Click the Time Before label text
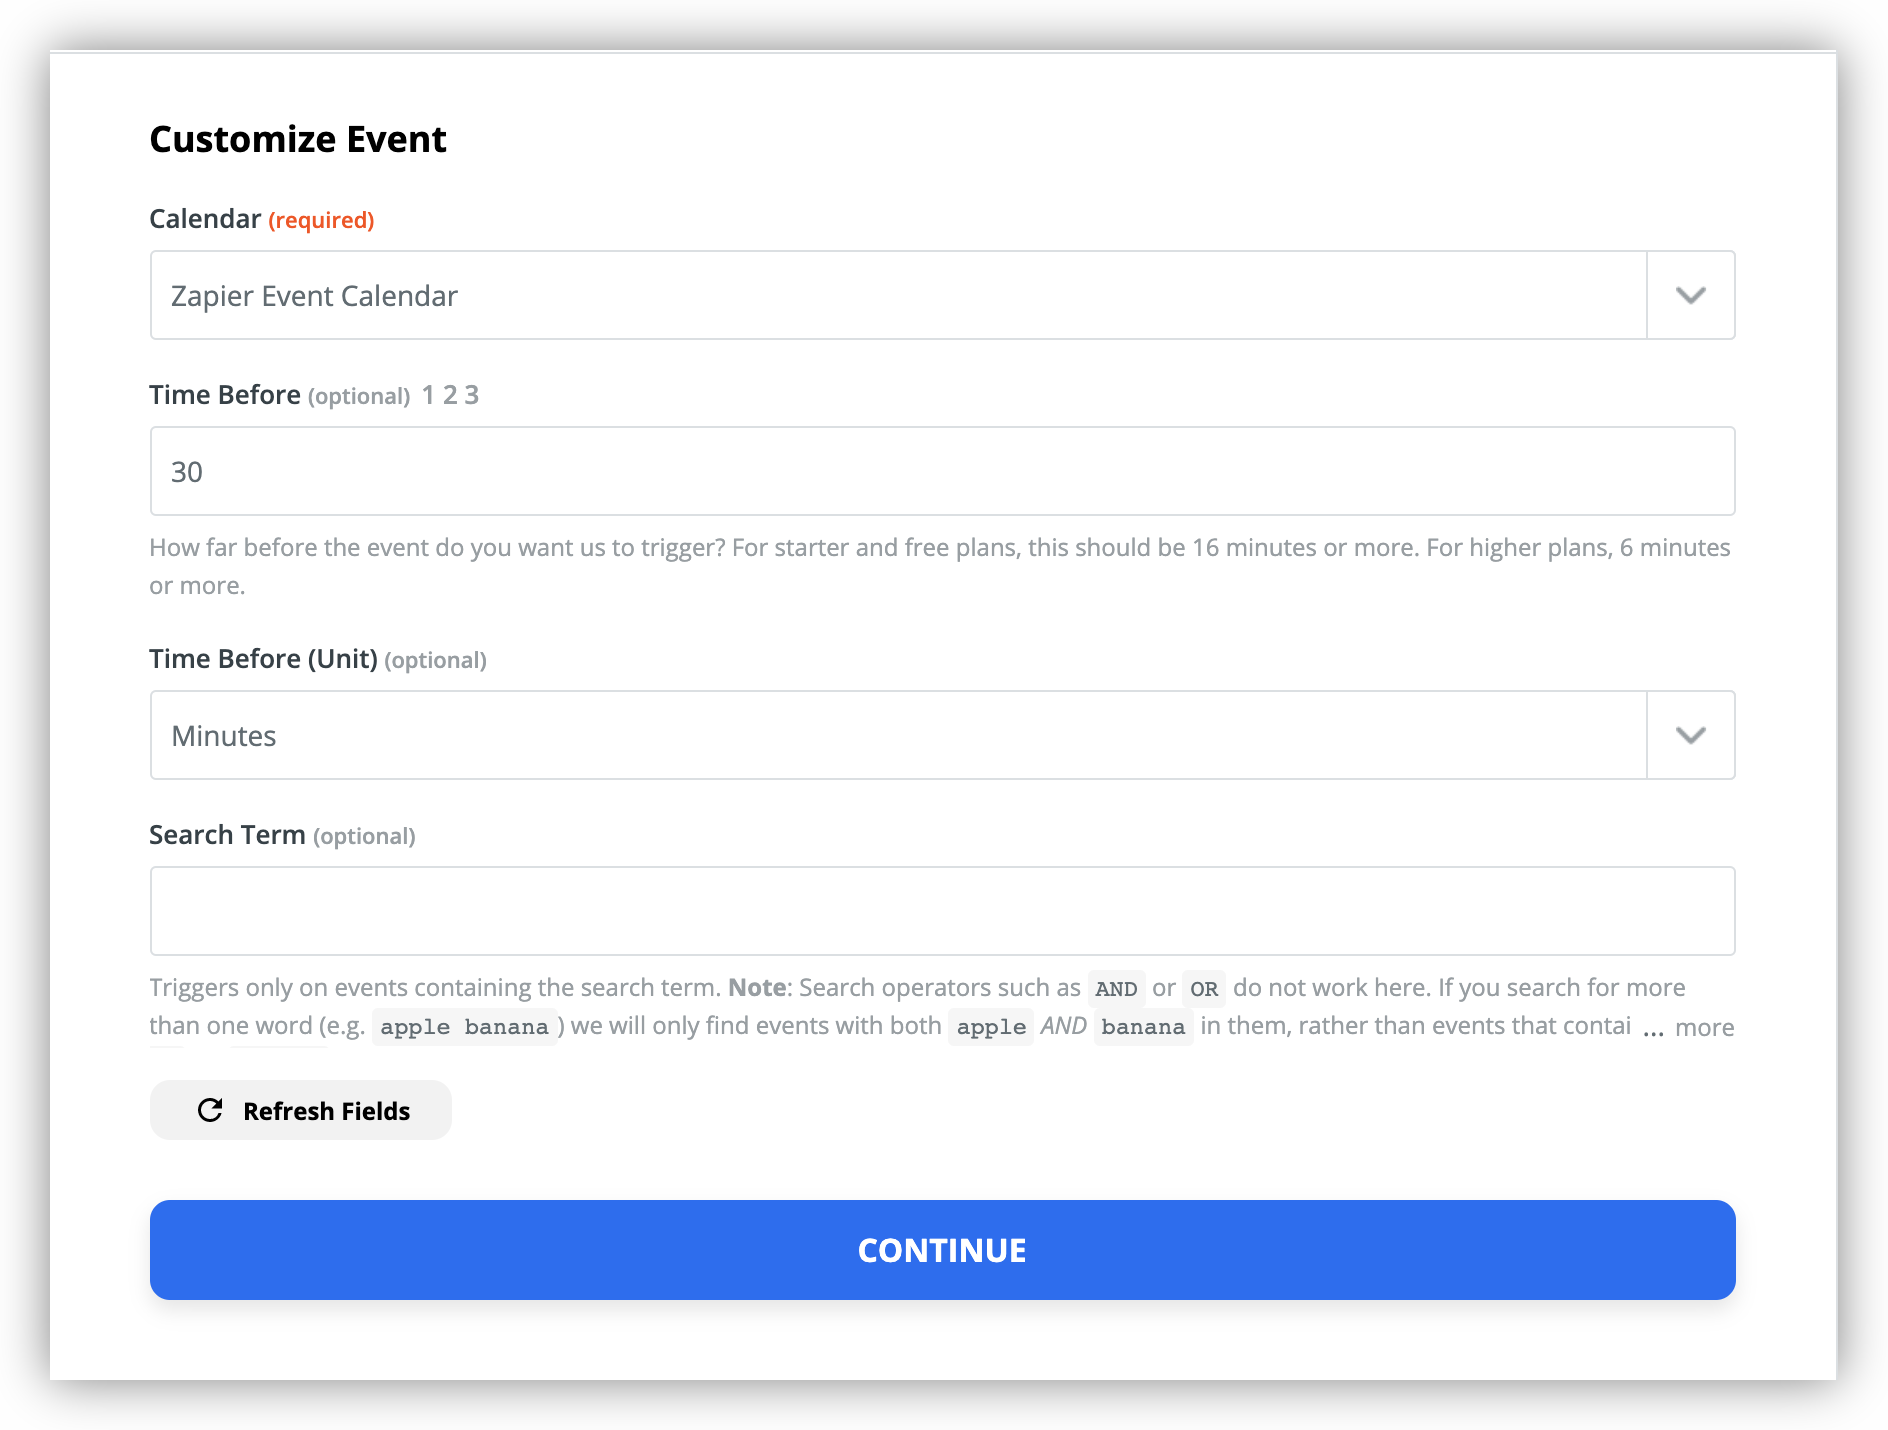Viewport: 1888px width, 1430px height. (x=225, y=395)
